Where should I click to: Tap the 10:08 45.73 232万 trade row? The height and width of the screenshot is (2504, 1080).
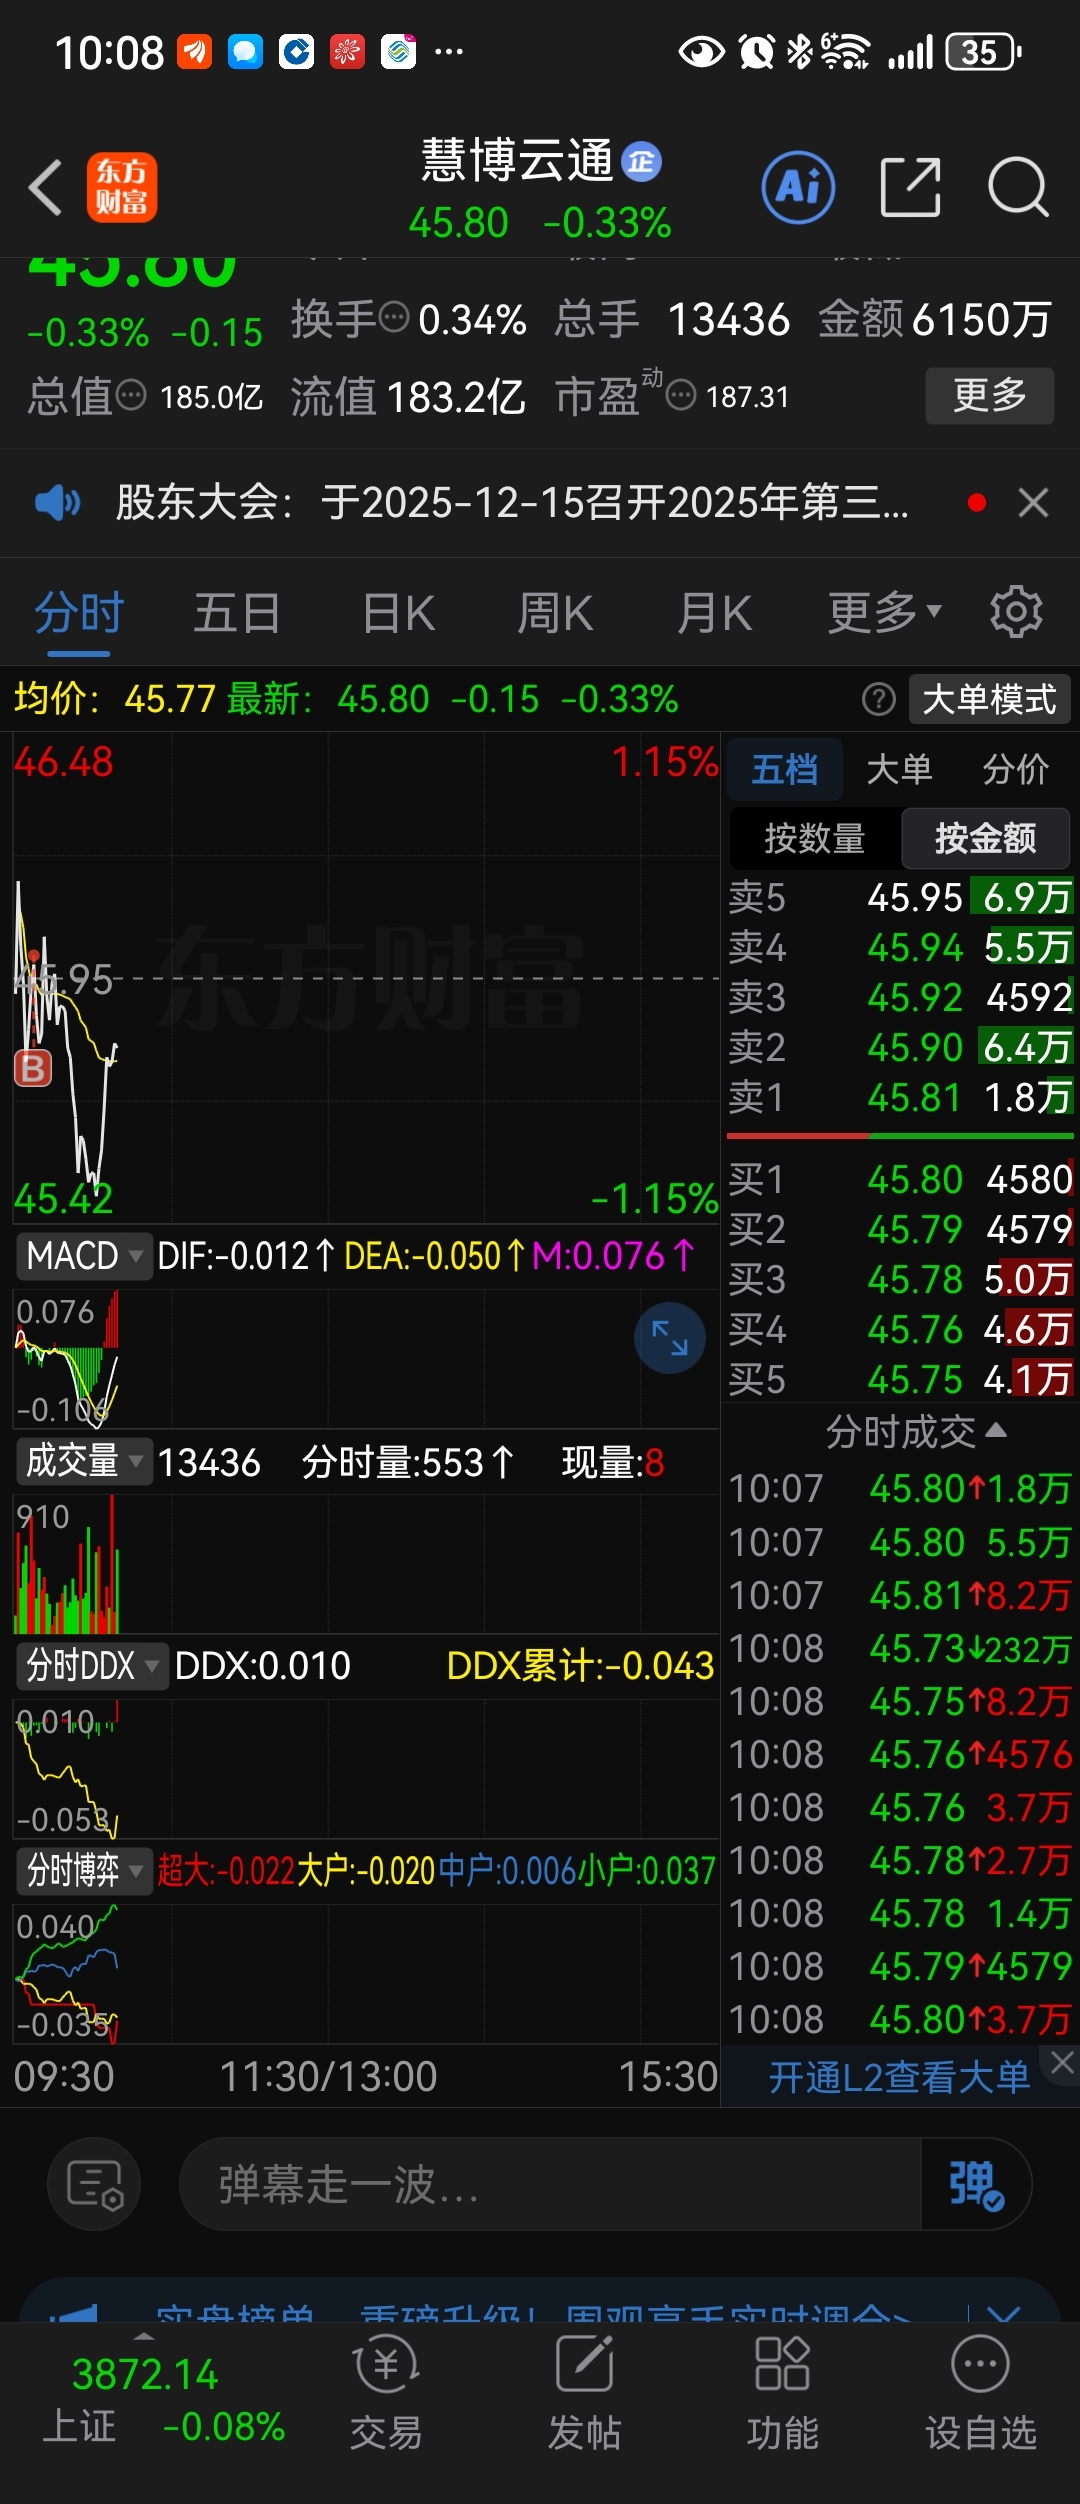(901, 1648)
